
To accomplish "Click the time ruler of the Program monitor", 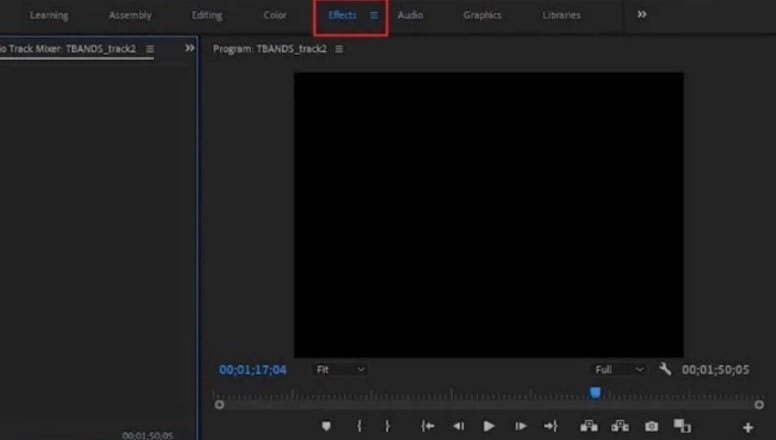I will click(x=487, y=394).
